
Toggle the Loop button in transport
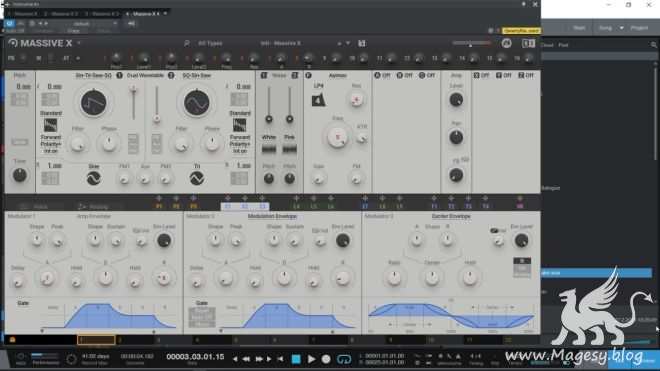344,359
